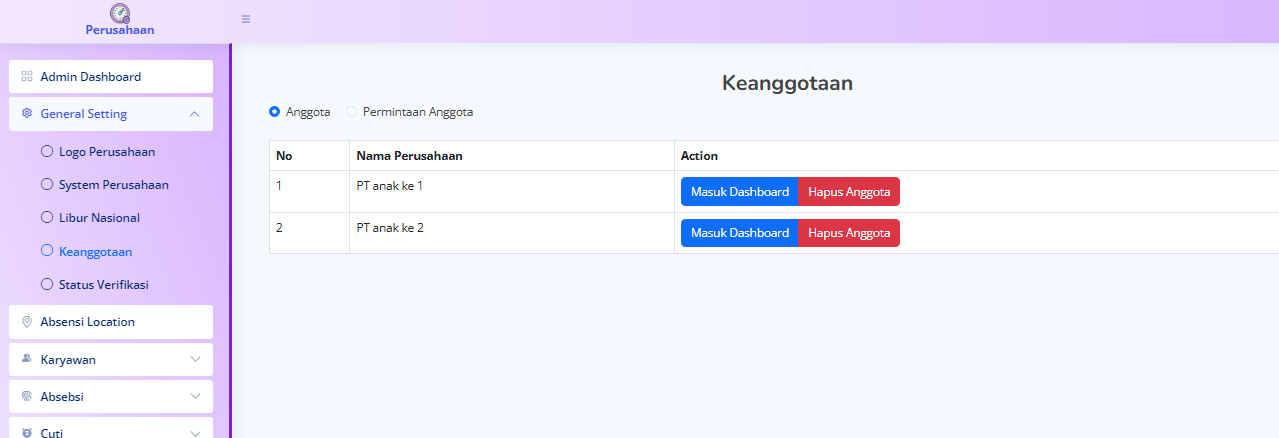Expand the Absebsi dropdown chevron
This screenshot has height=438, width=1279.
194,396
